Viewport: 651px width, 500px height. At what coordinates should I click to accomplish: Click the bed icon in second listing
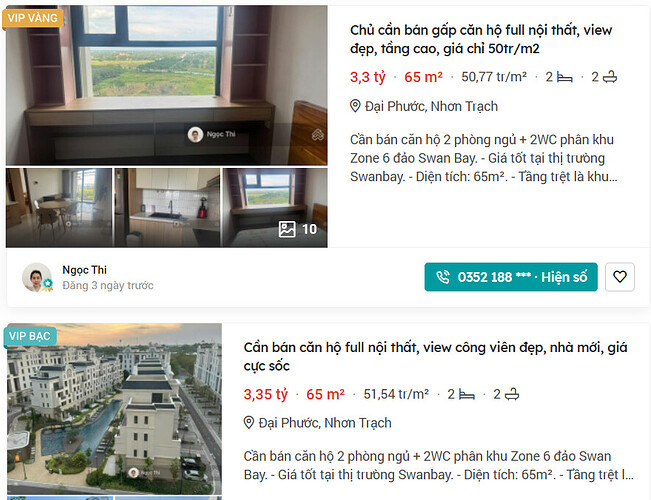(467, 395)
